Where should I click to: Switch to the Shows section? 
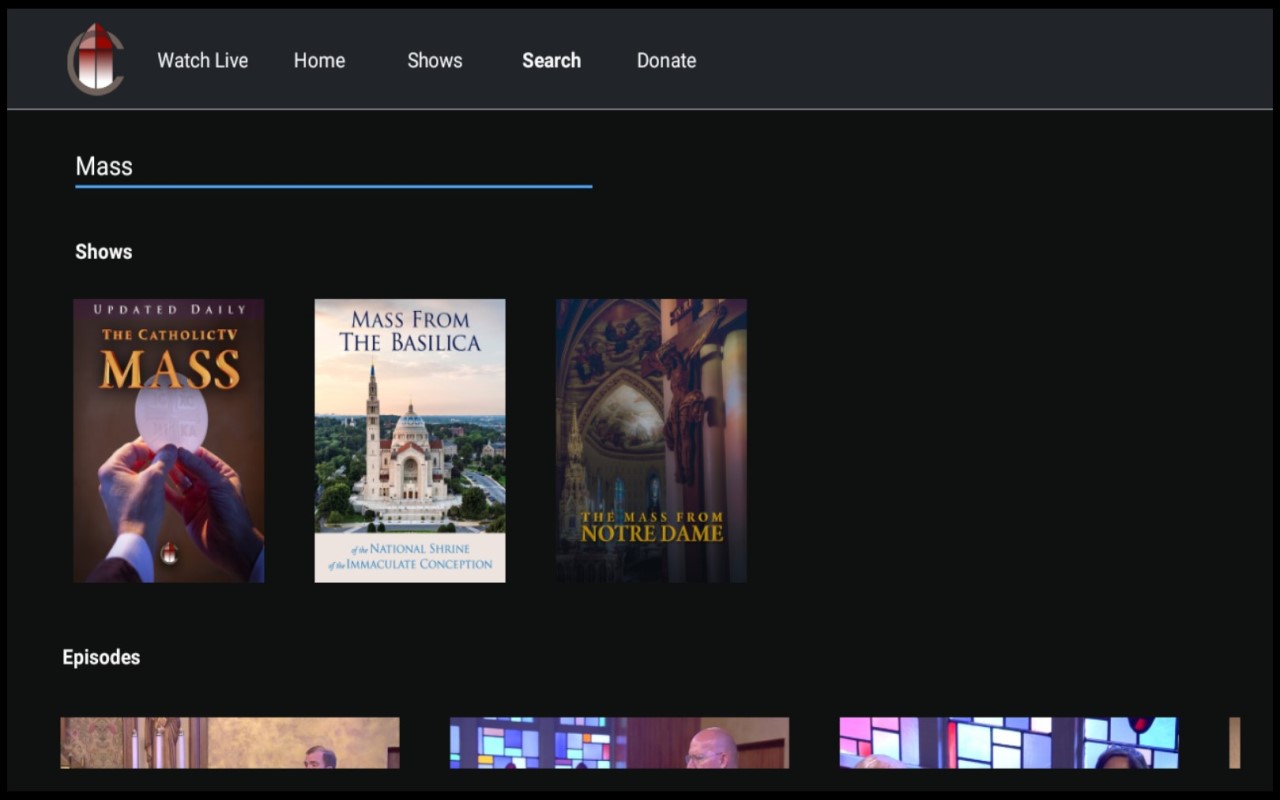(x=435, y=60)
